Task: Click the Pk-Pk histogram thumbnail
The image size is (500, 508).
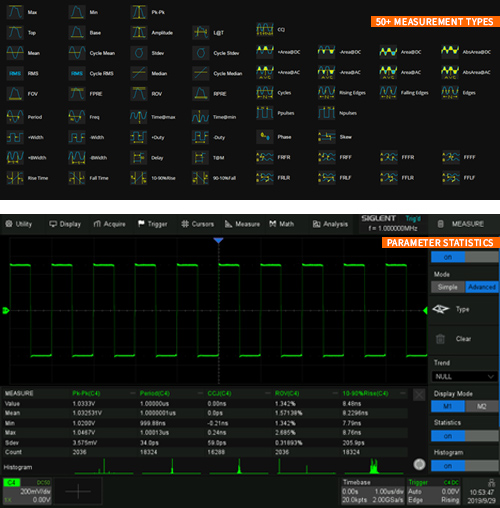Action: tap(104, 466)
